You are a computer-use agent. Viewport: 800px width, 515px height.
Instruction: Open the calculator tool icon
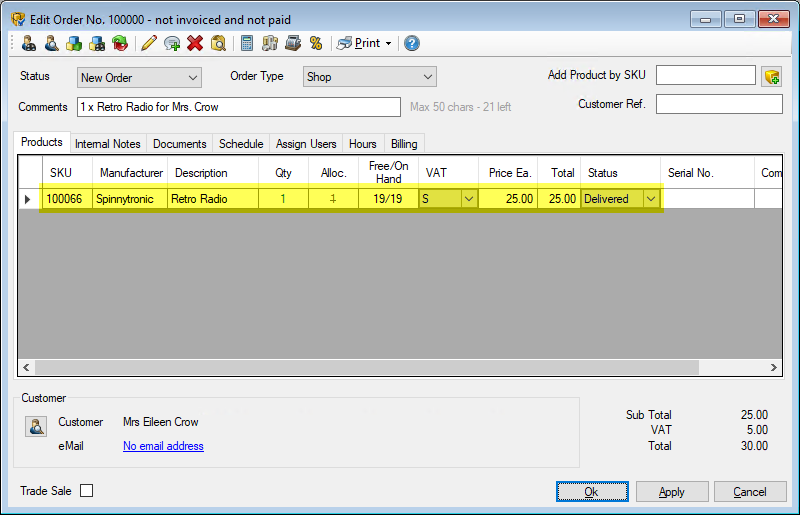247,43
